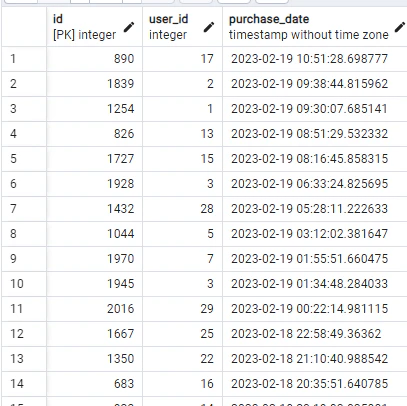Select row number 11
Viewport: 407px width, 406px height.
point(24,309)
